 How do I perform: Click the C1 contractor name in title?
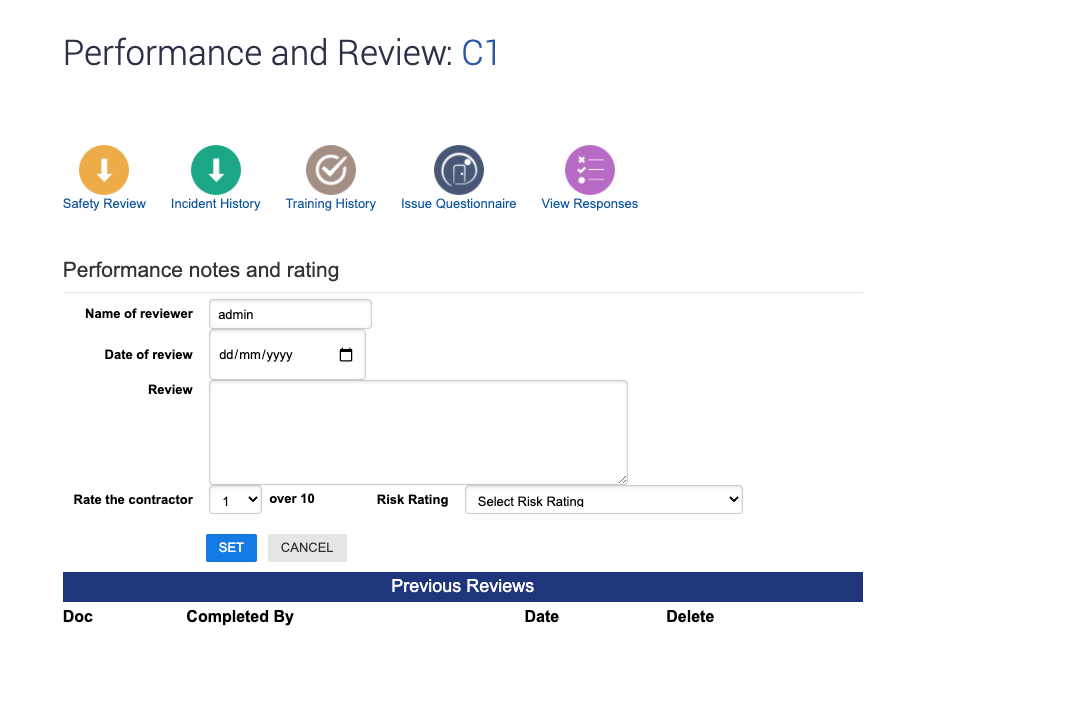481,53
